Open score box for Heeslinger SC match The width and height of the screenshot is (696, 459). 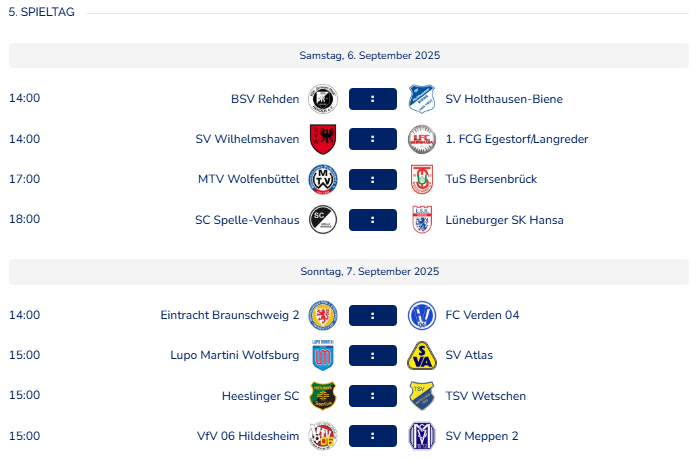373,396
